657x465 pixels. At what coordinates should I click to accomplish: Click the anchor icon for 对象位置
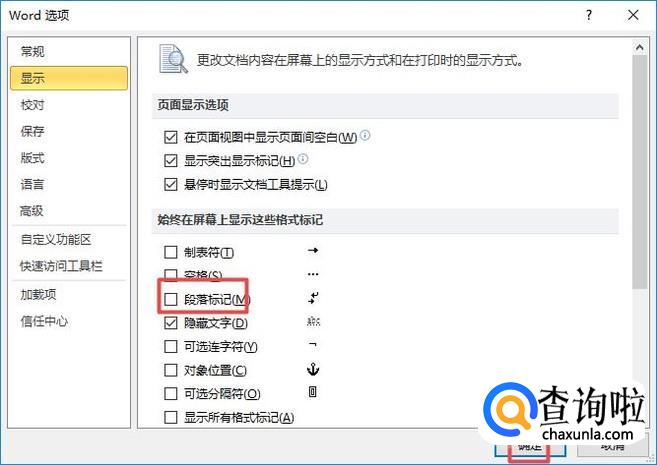tap(313, 369)
